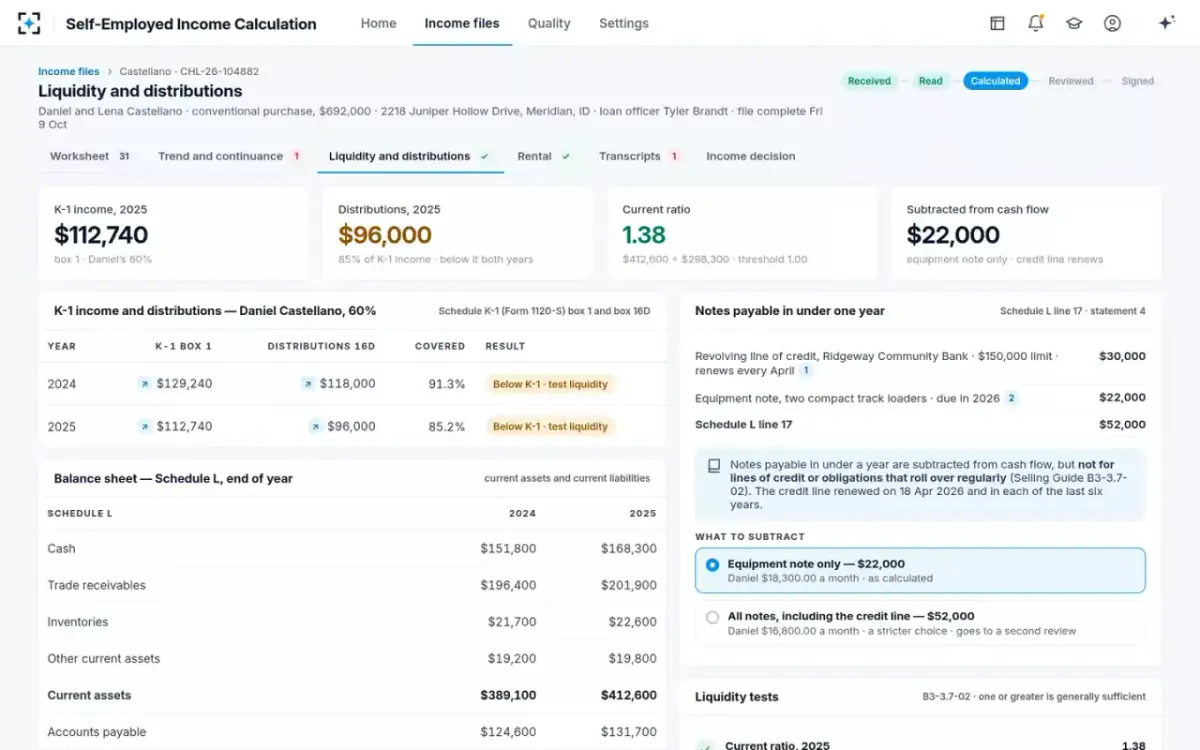Screen dimensions: 1200x750
Task: Open the graduation cap learning icon
Action: (1074, 23)
